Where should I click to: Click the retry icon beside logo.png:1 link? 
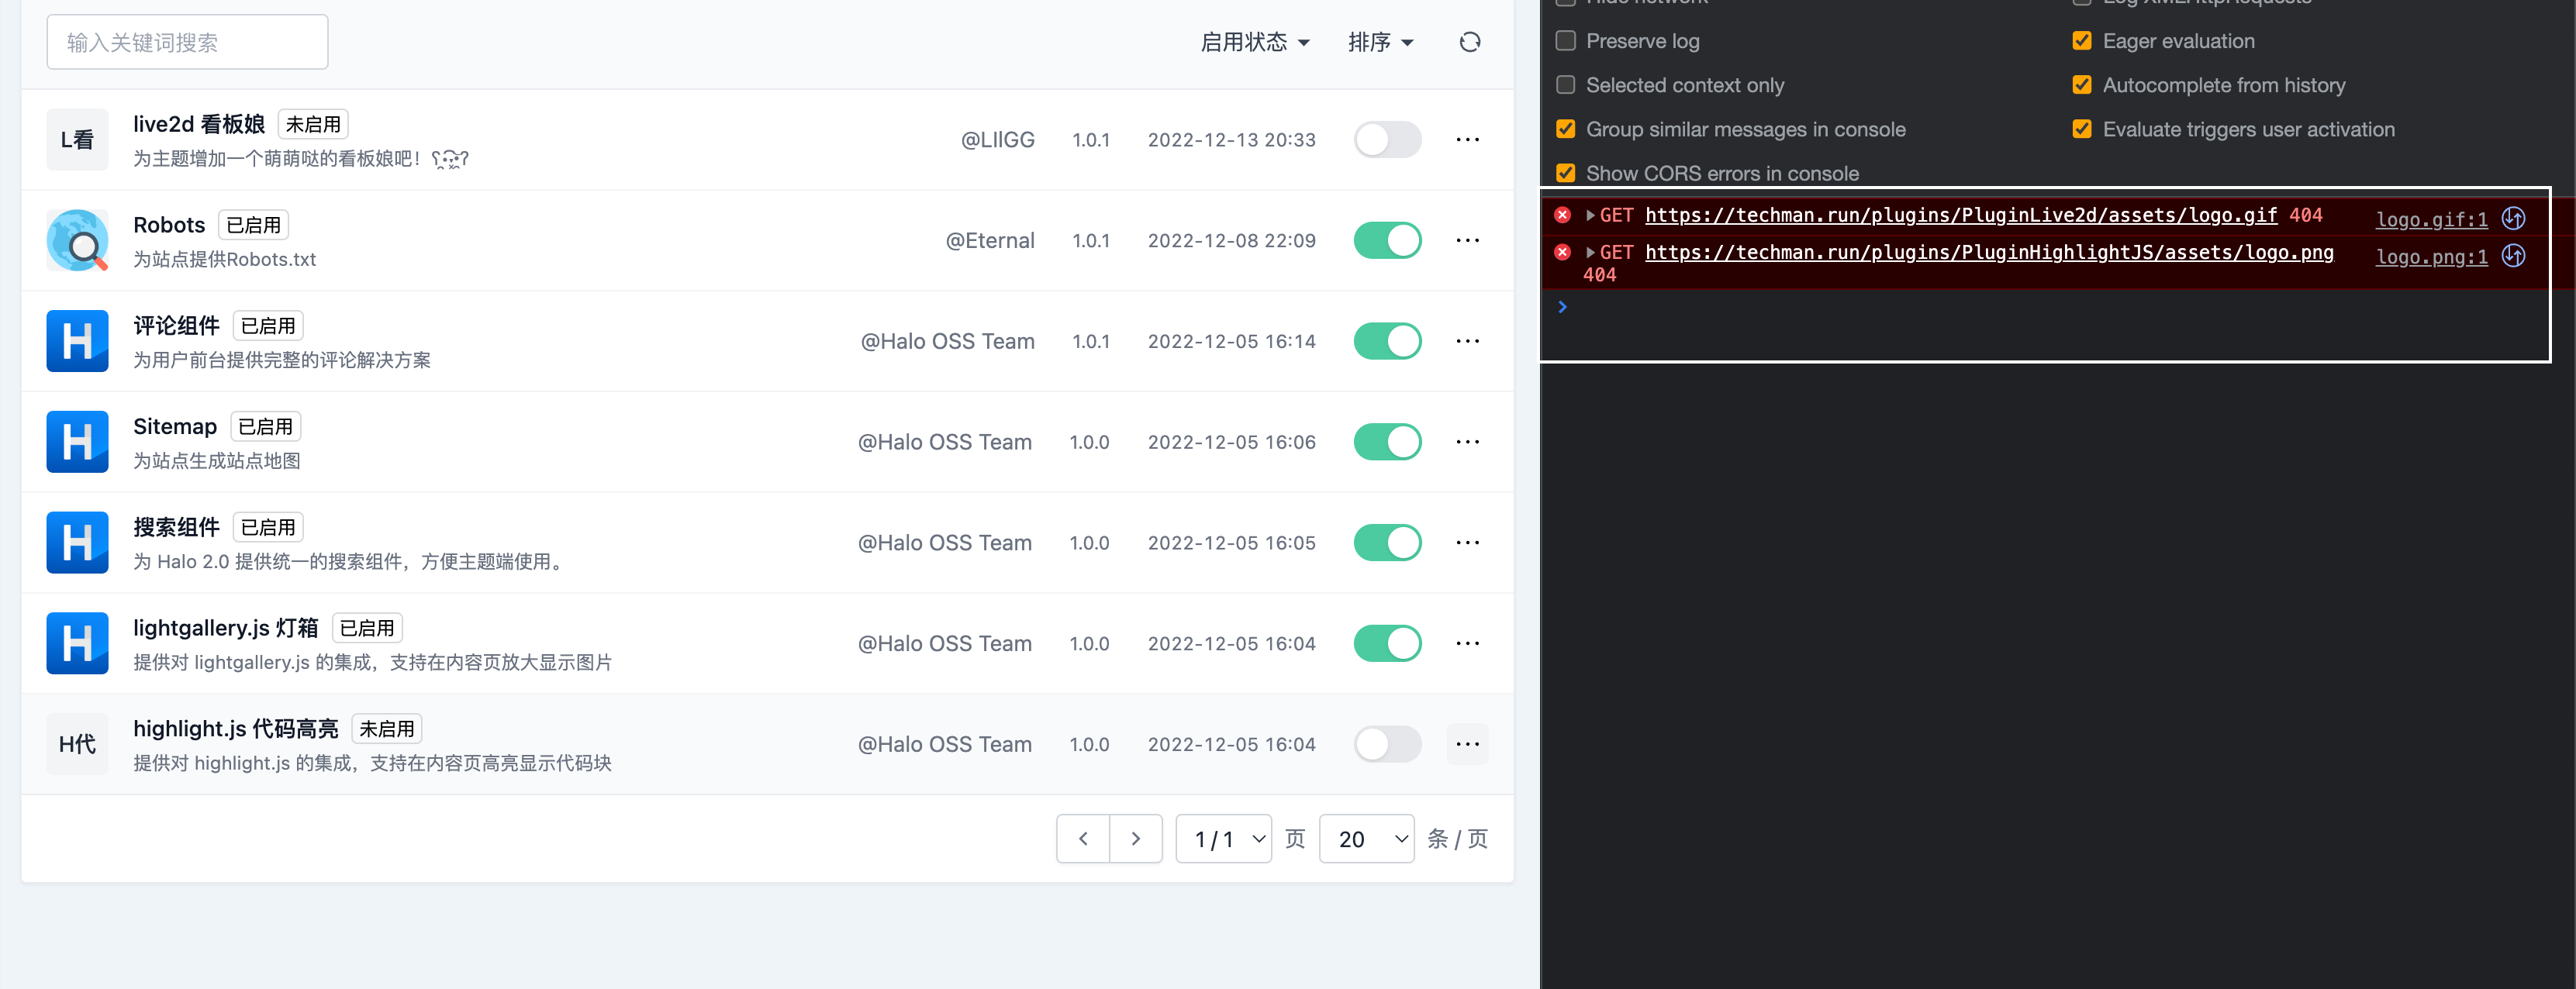tap(2513, 256)
